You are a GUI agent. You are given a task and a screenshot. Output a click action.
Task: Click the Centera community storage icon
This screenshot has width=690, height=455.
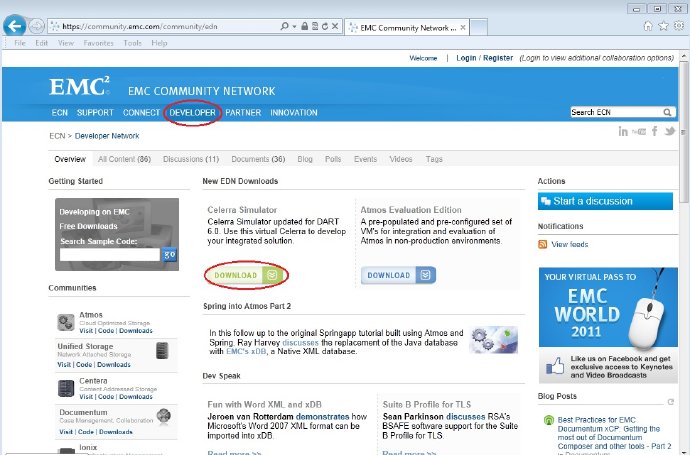tap(66, 388)
